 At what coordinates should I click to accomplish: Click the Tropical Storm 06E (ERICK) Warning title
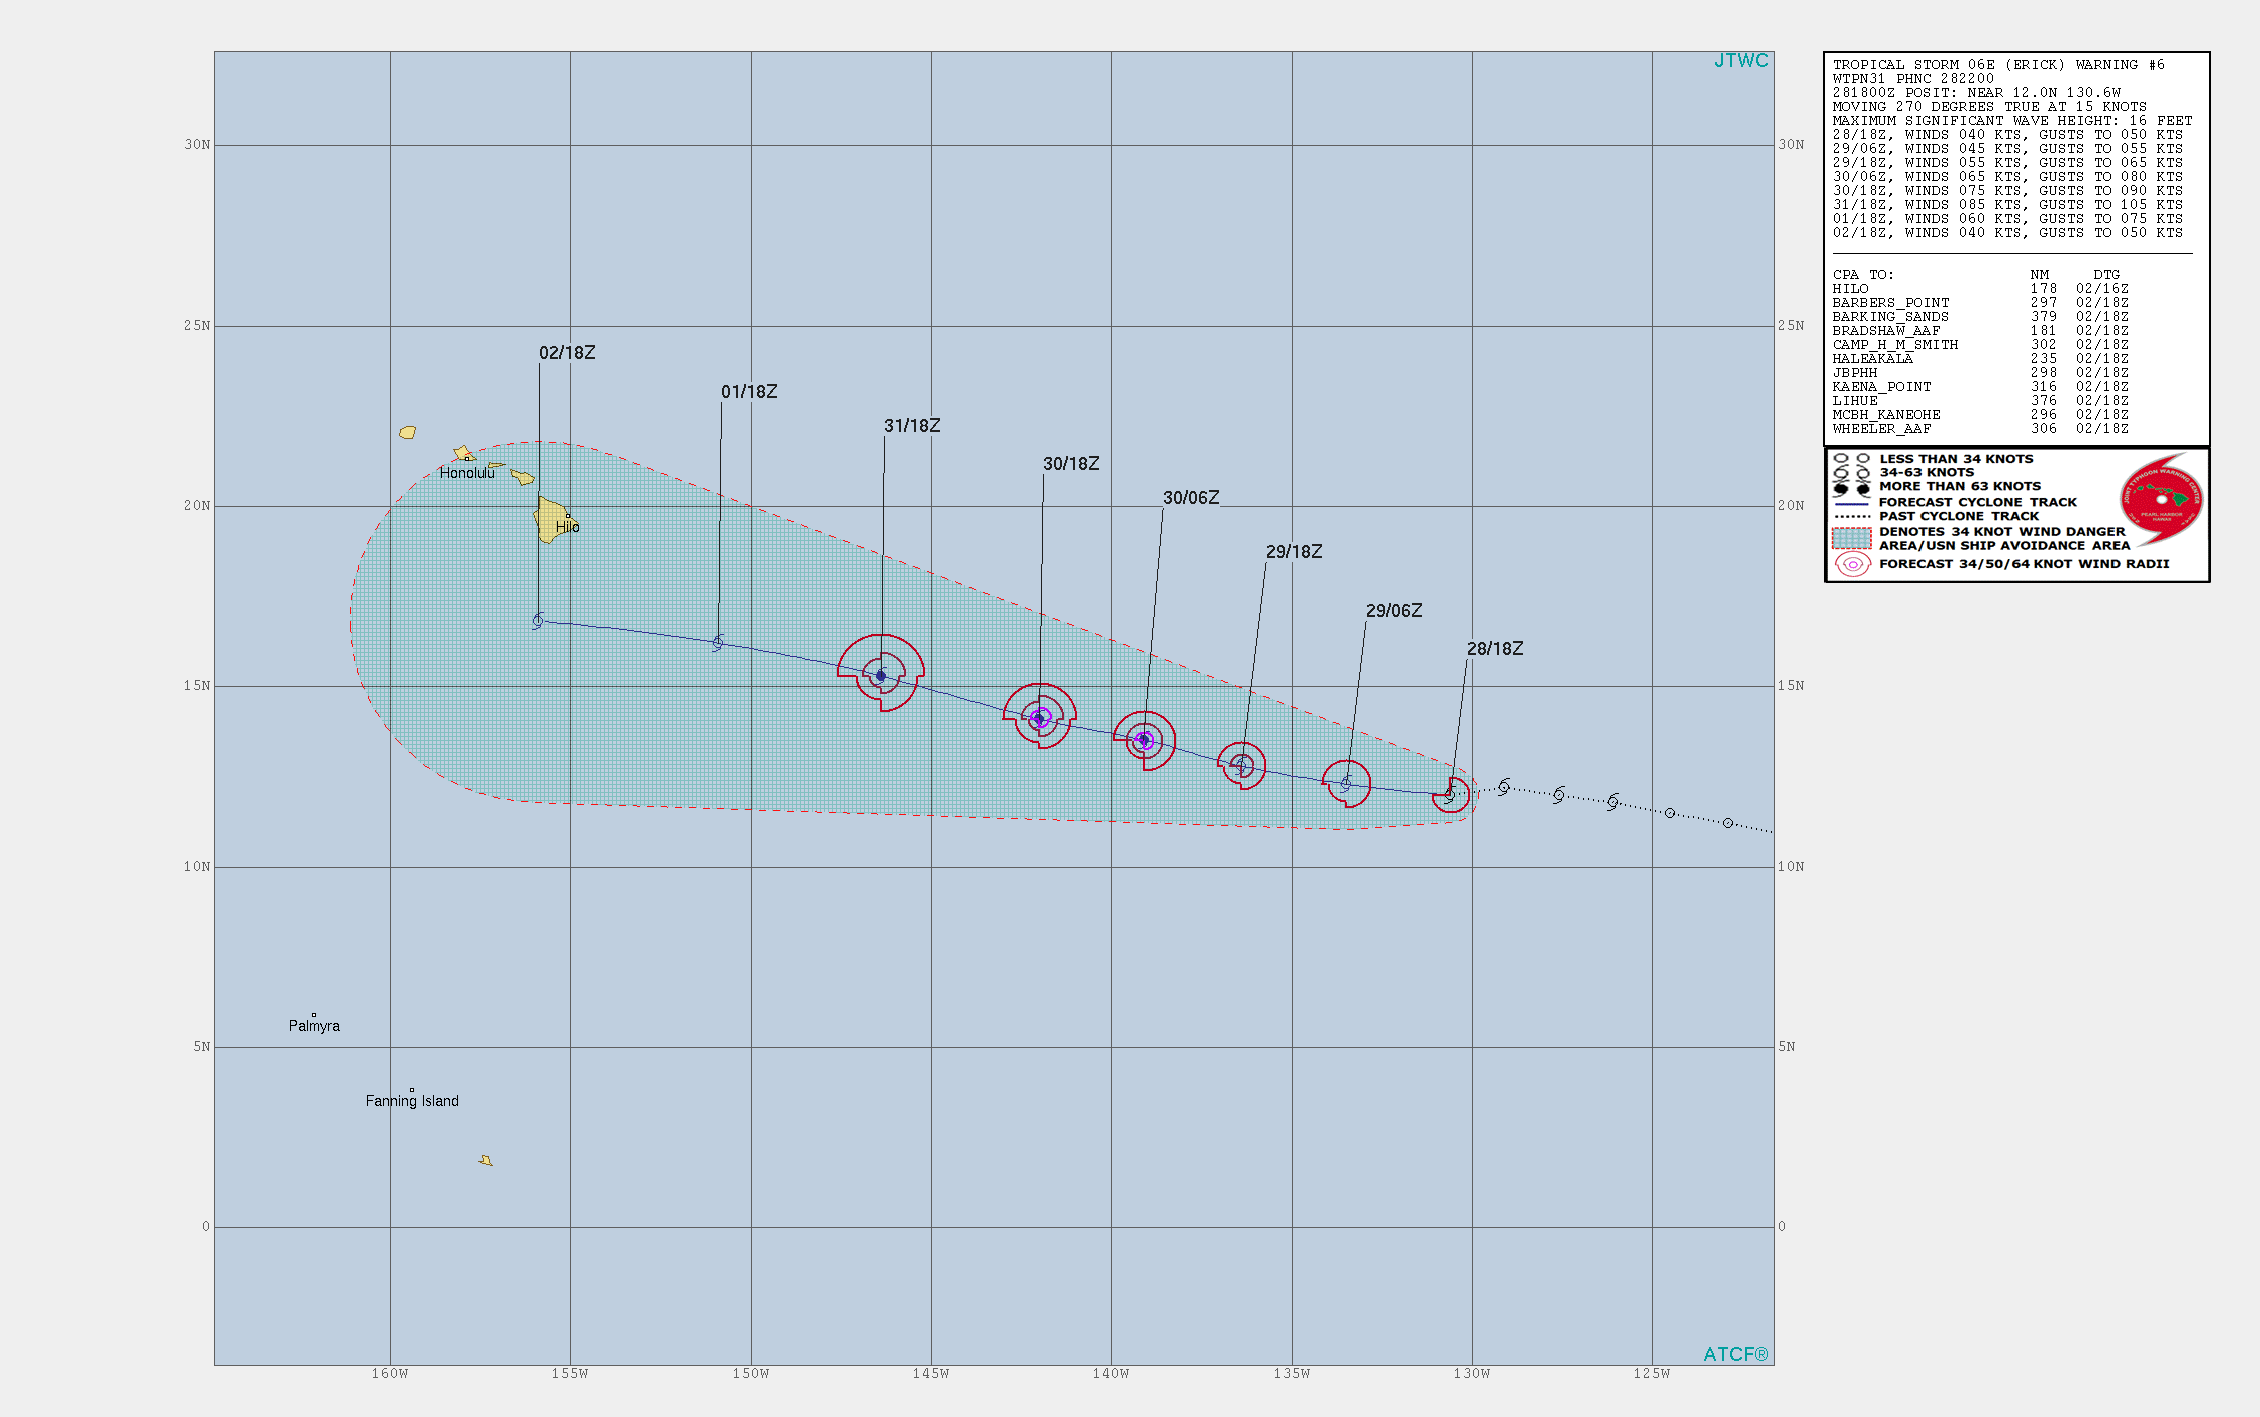[1998, 65]
